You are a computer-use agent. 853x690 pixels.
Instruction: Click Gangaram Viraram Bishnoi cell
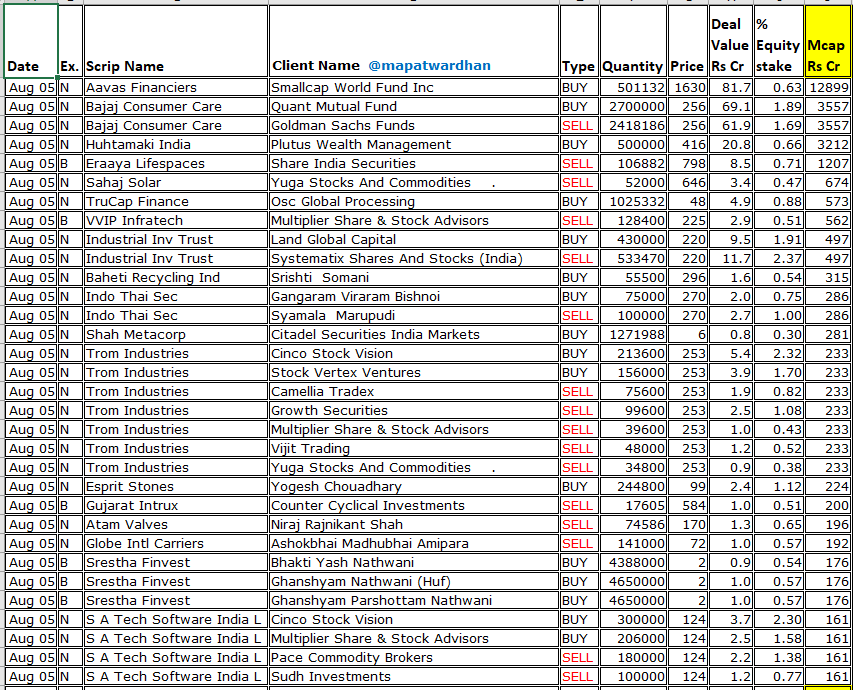413,297
